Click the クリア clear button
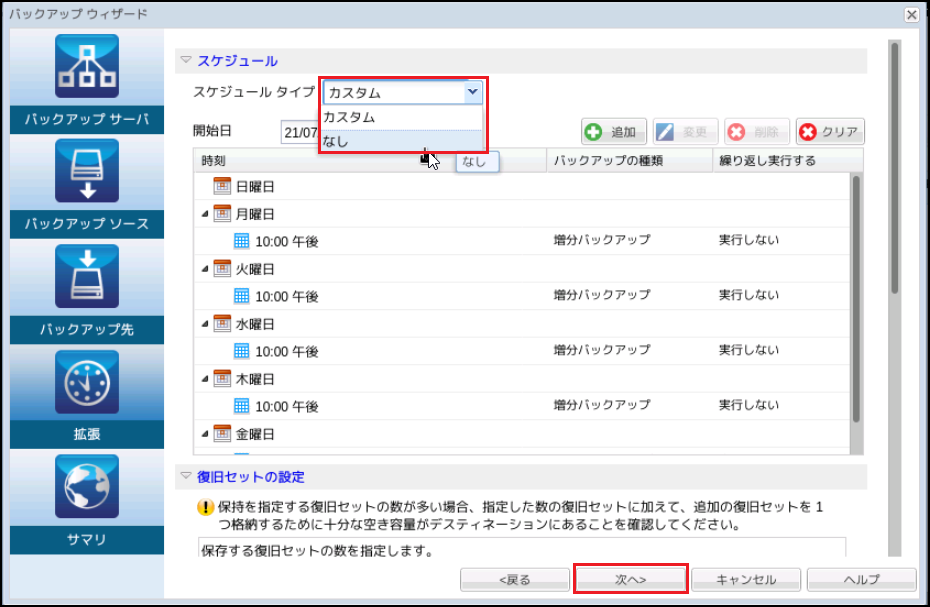Image resolution: width=930 pixels, height=607 pixels. coord(830,132)
